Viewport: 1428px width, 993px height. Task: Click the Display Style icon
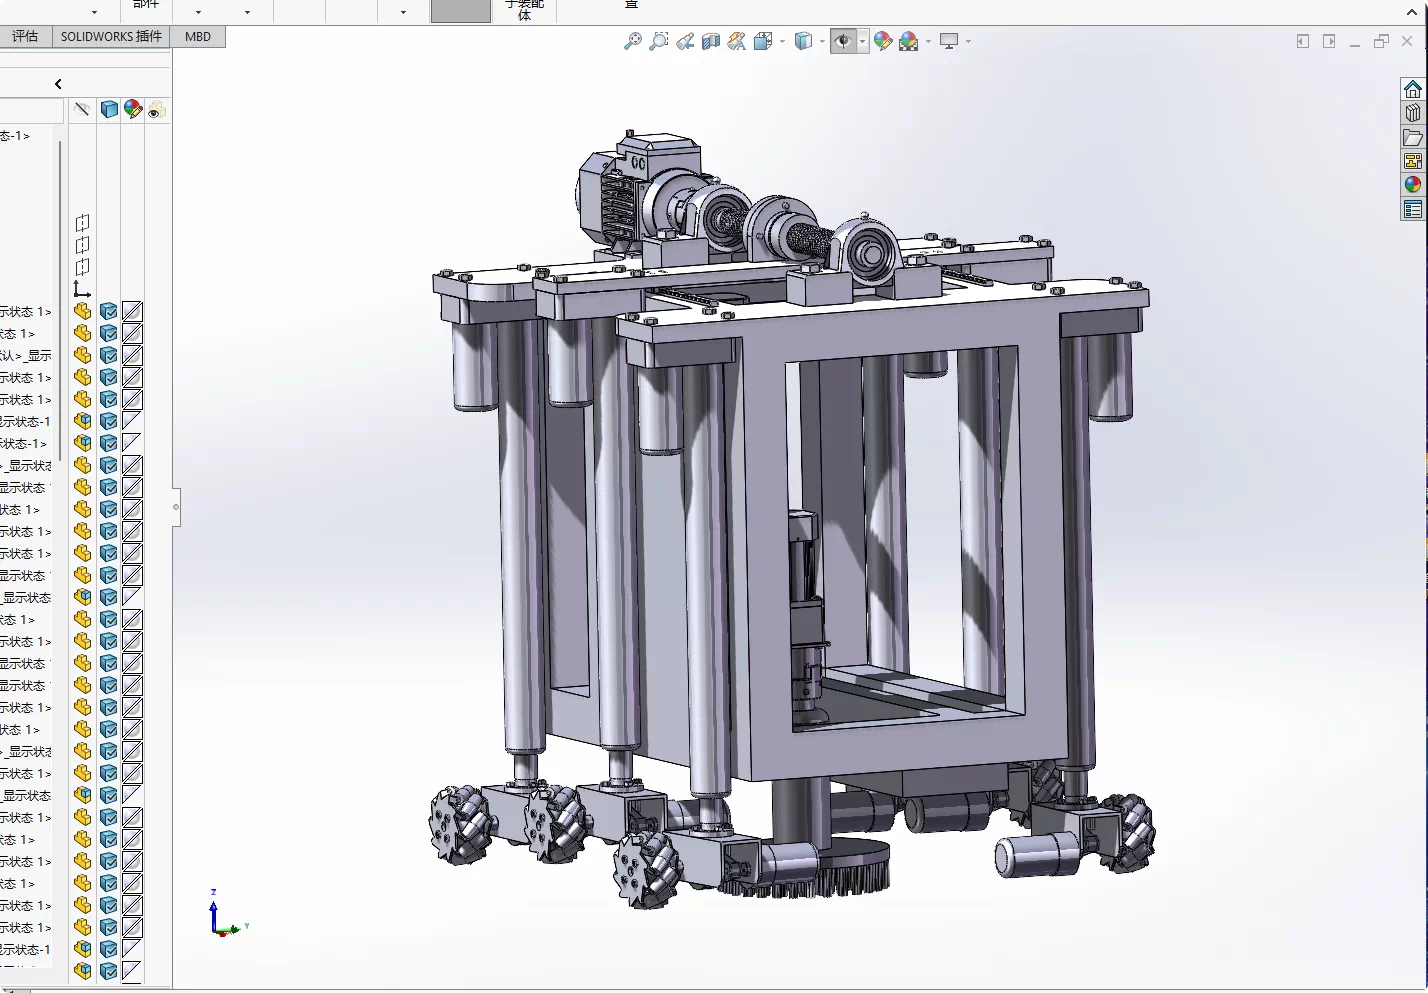tap(803, 41)
